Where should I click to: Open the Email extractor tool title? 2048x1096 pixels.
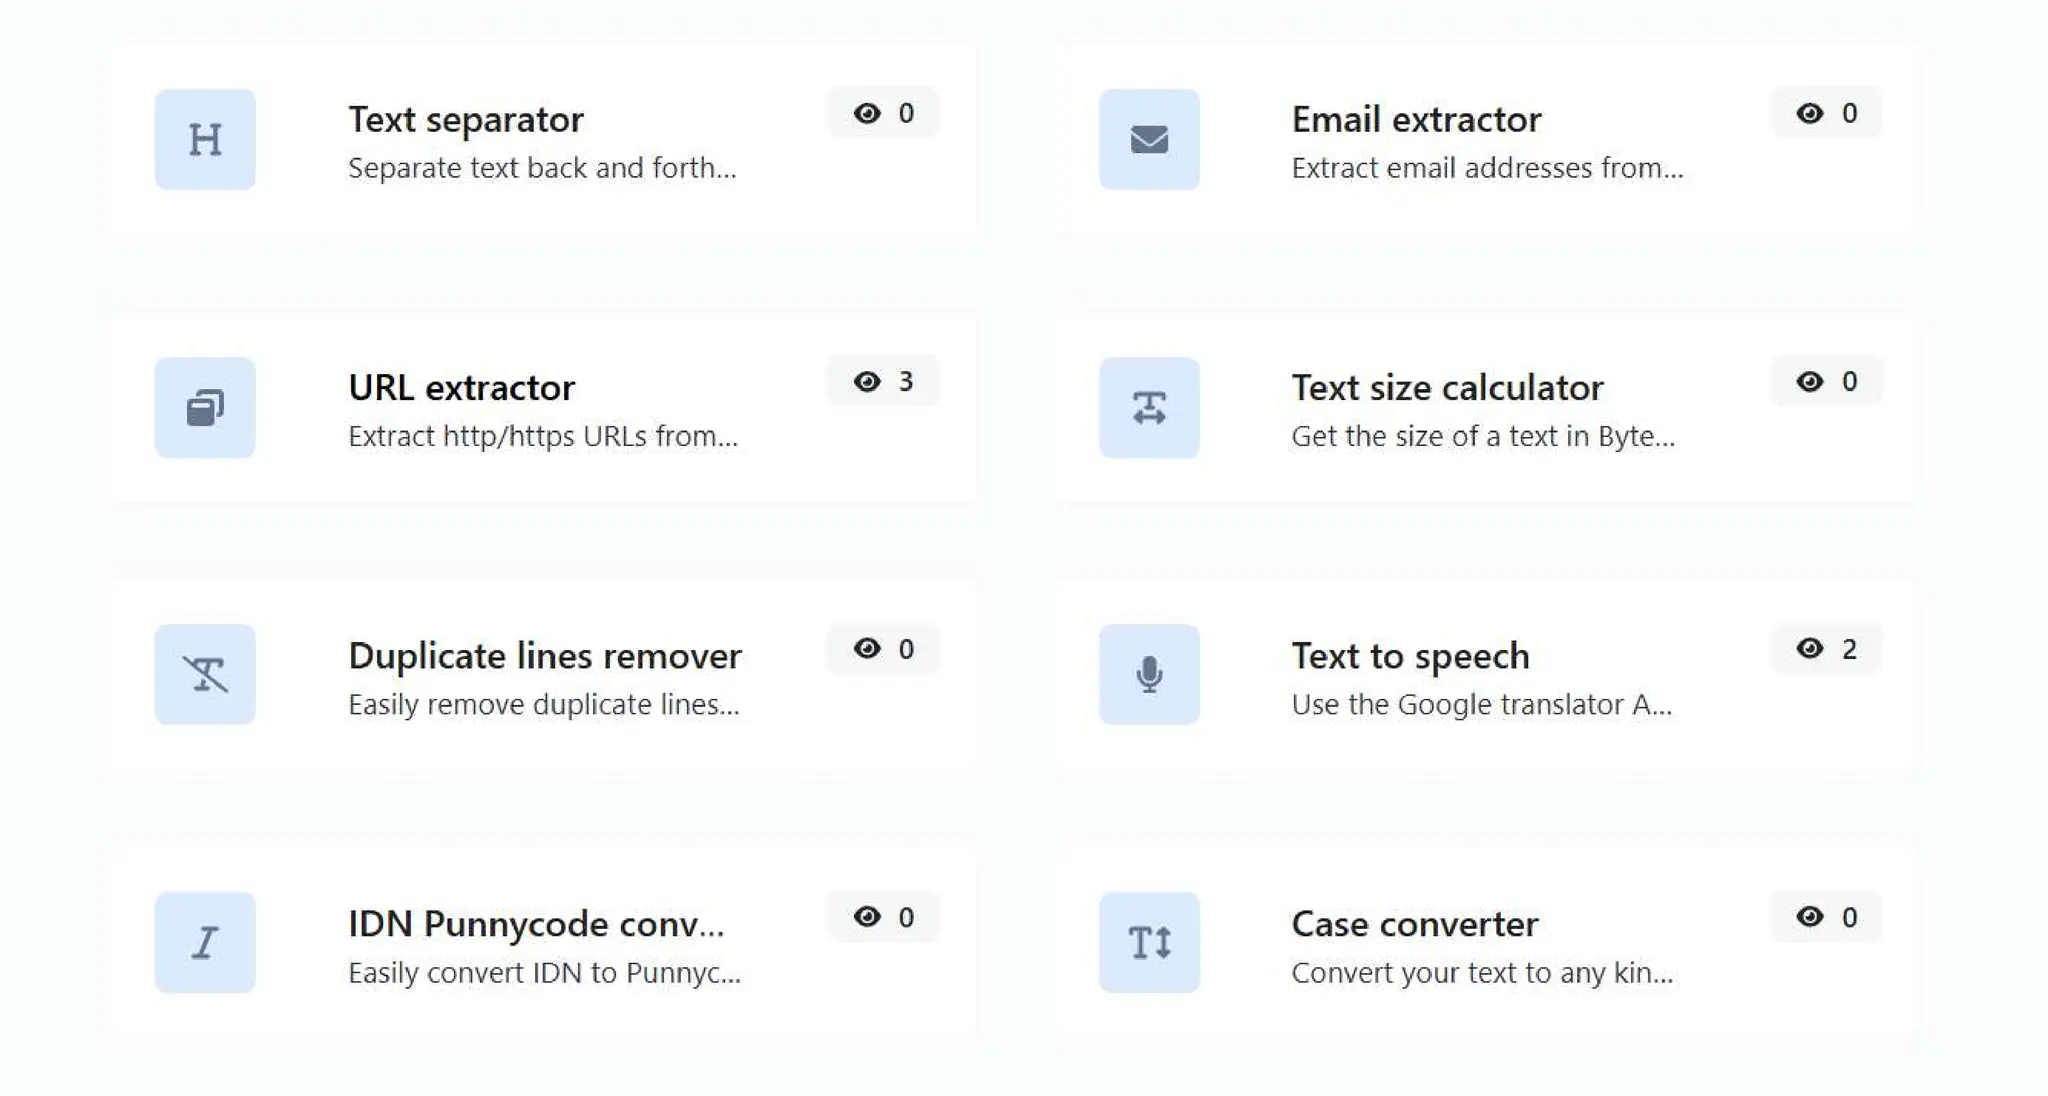(x=1416, y=119)
